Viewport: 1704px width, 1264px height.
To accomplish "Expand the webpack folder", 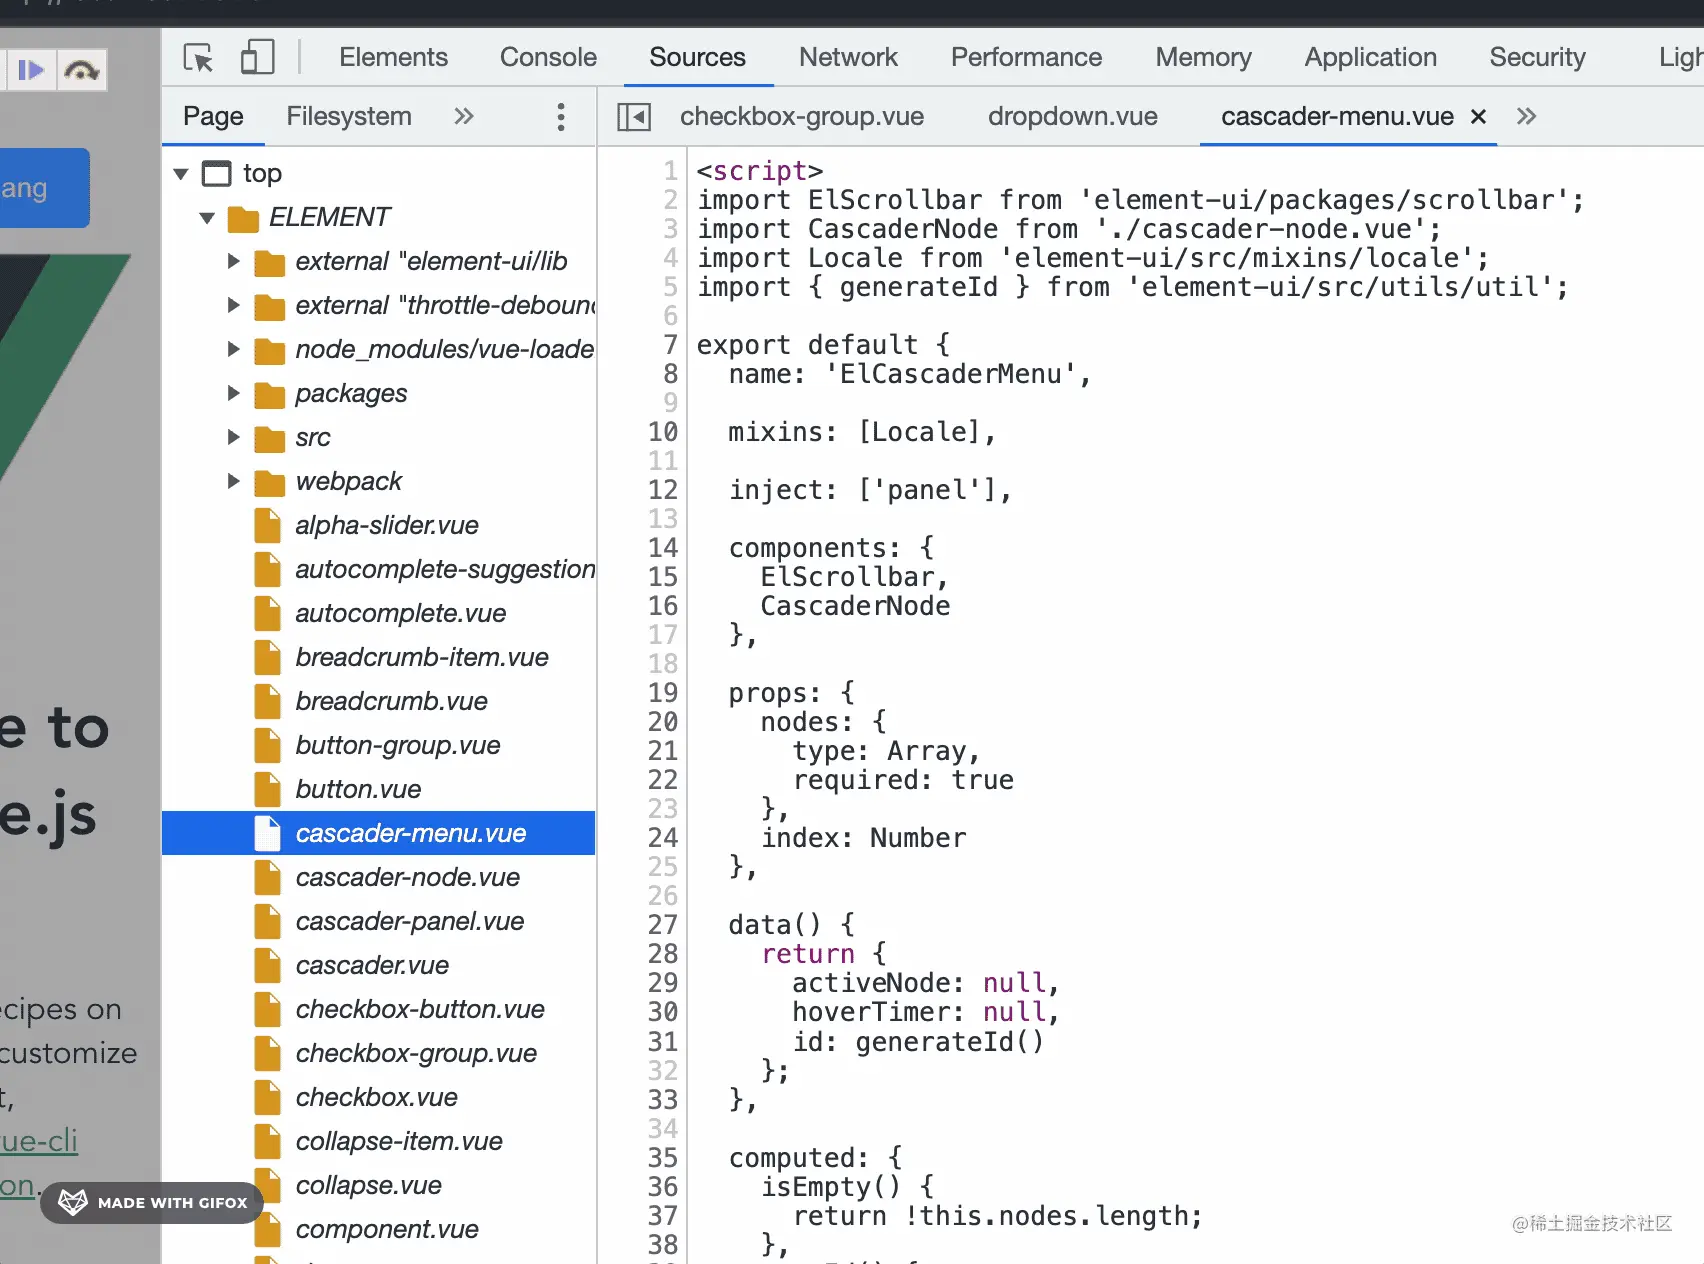I will [233, 481].
